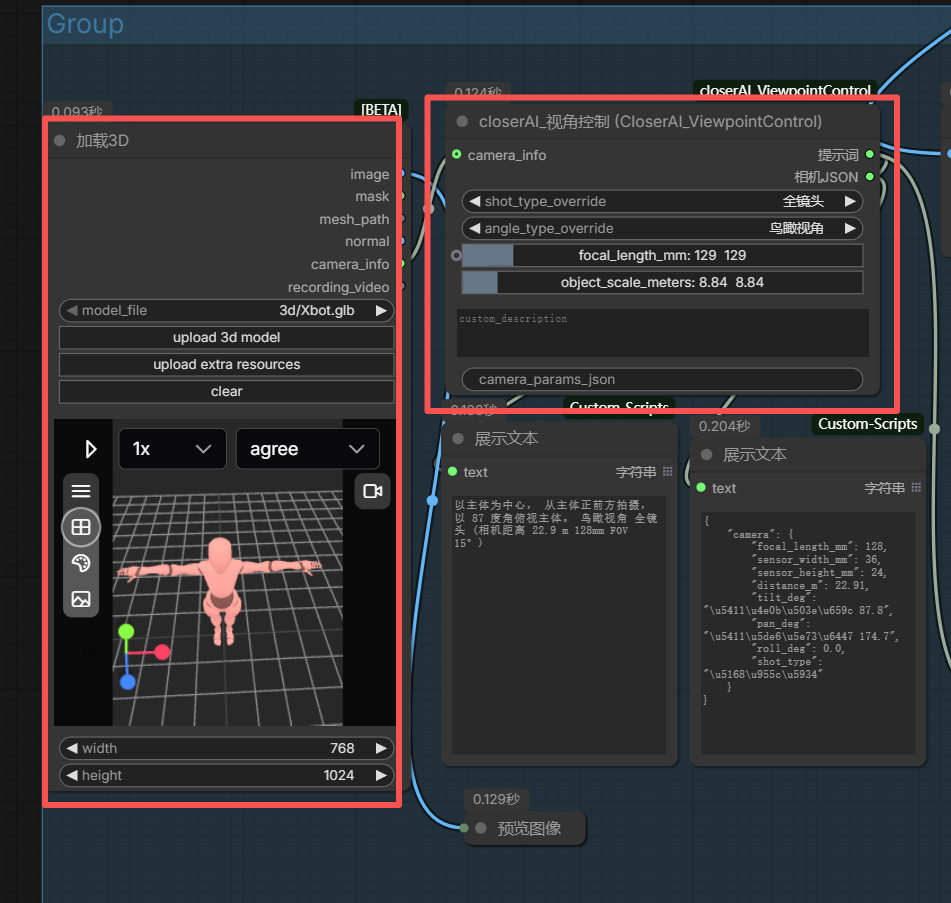The image size is (951, 903).
Task: Click the background image icon in viewer
Action: [81, 599]
